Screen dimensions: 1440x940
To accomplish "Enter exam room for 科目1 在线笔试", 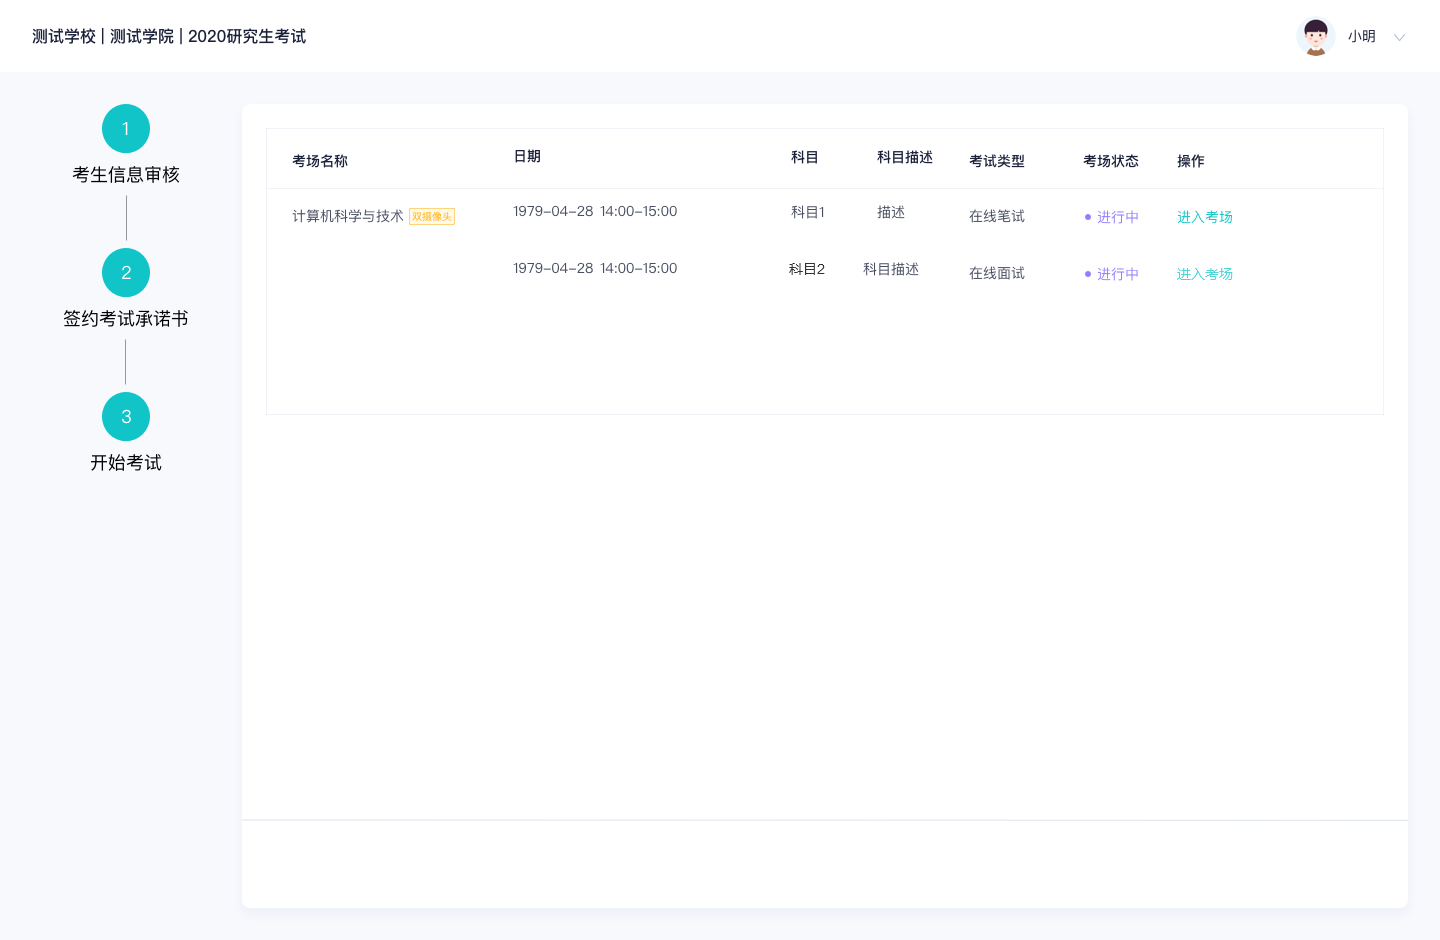I will pyautogui.click(x=1204, y=217).
